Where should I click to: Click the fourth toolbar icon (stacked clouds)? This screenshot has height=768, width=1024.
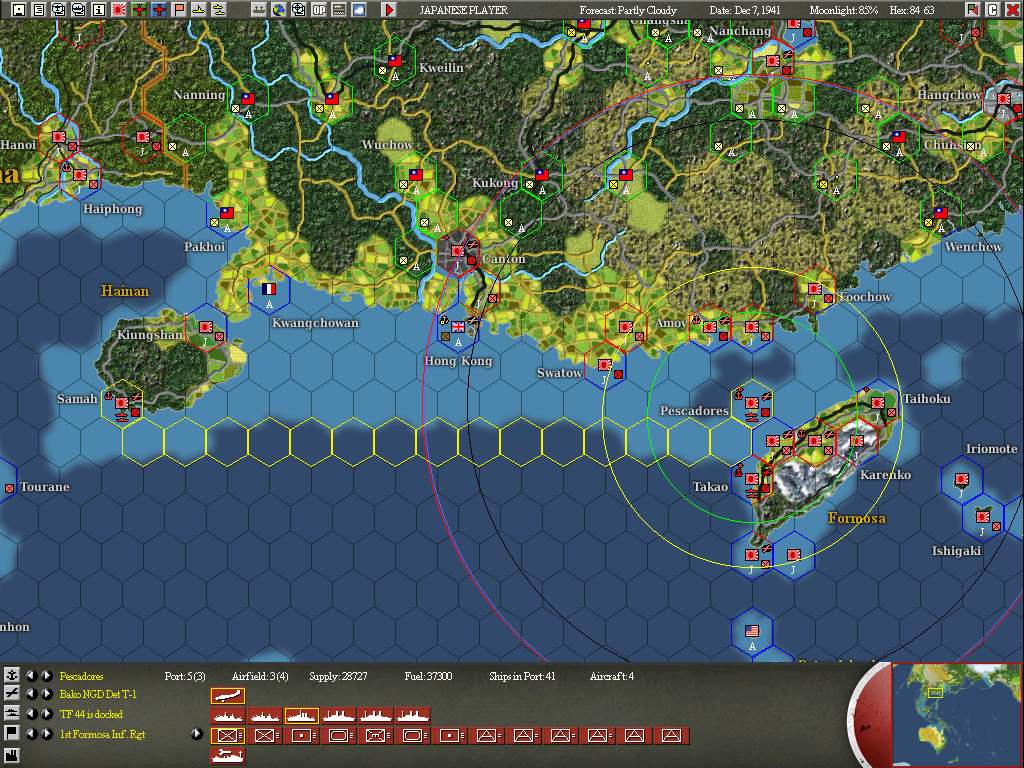click(x=79, y=9)
